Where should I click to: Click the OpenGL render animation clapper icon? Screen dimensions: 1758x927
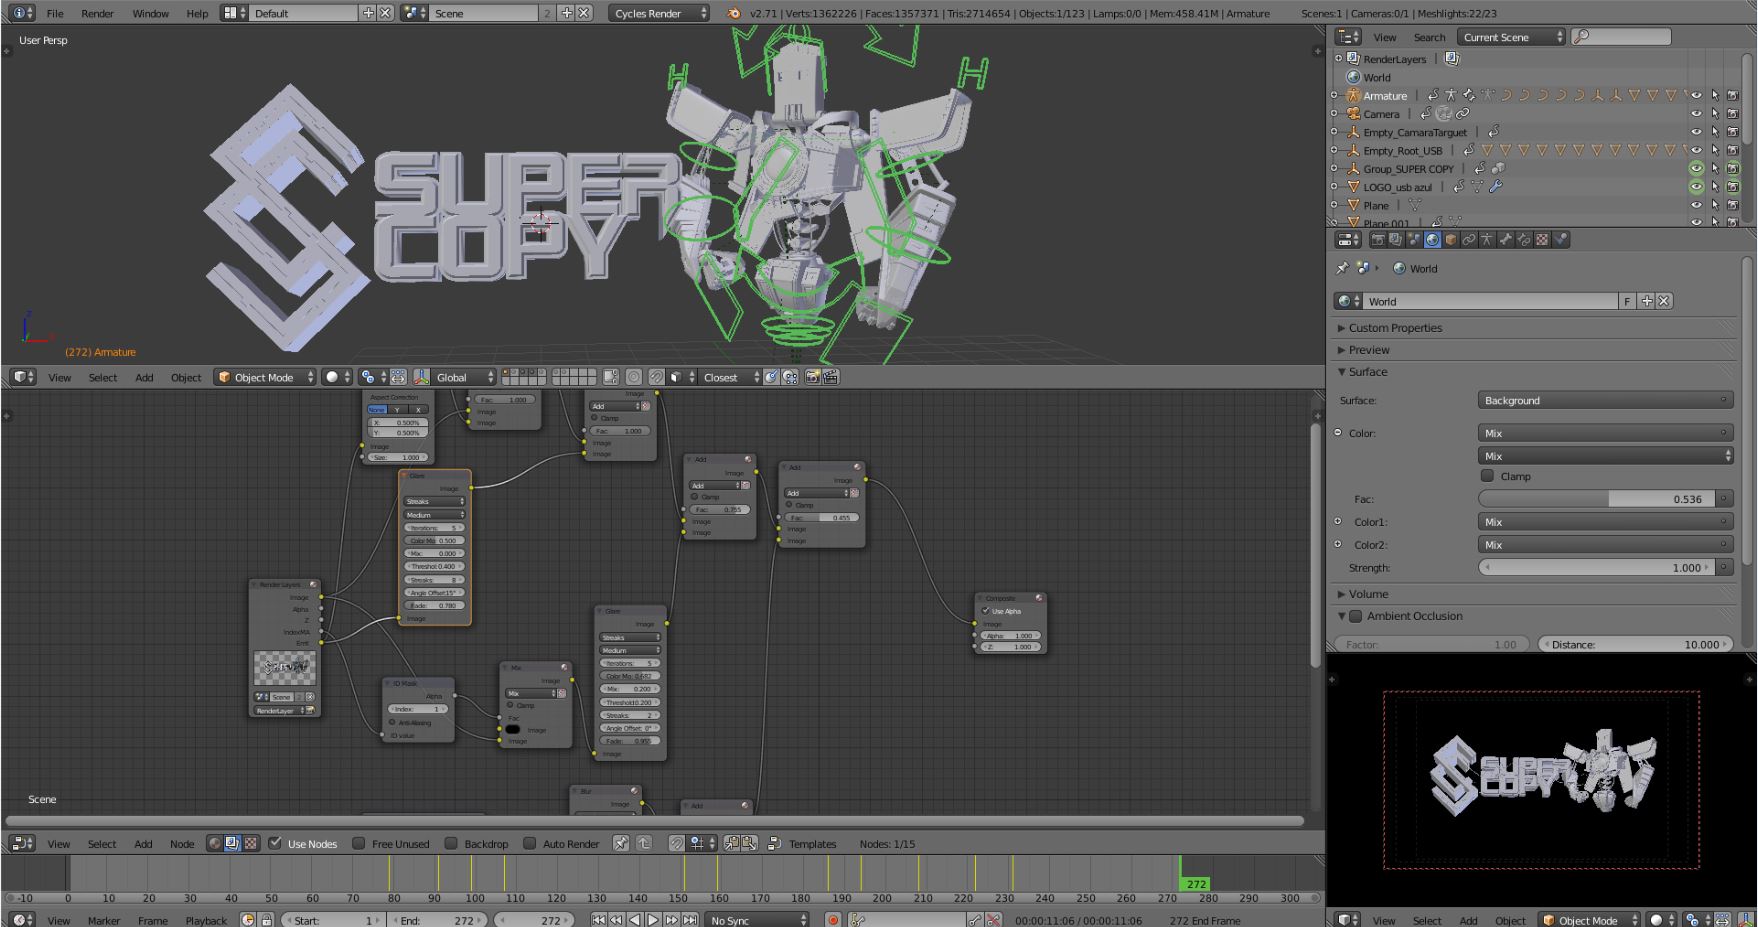coord(831,377)
